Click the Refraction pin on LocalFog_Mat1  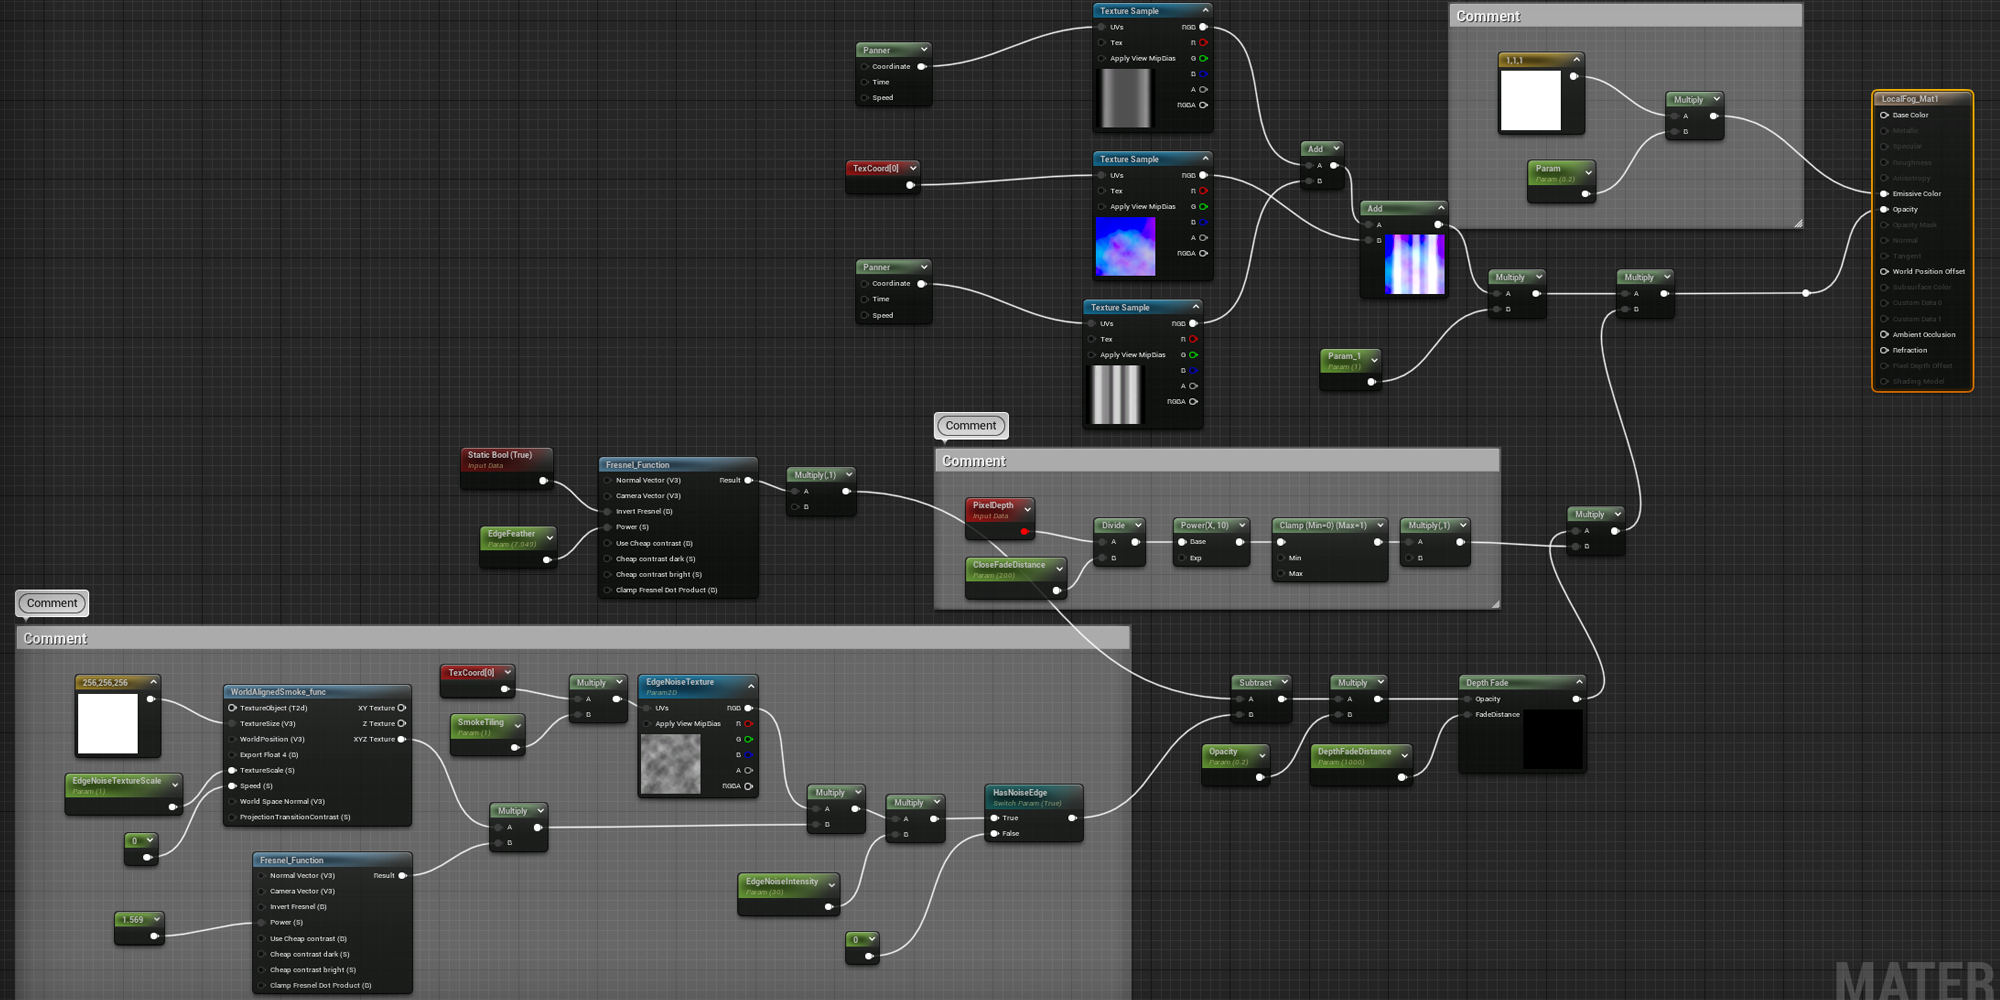1884,351
